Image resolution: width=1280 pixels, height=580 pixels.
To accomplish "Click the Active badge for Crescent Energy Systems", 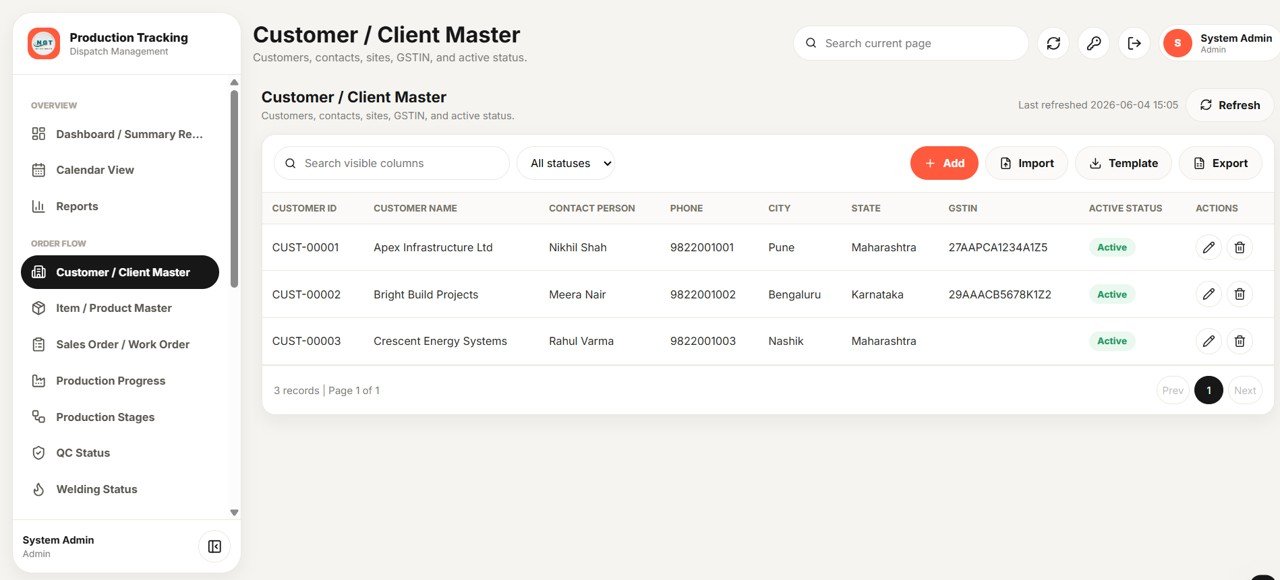I will tap(1112, 341).
